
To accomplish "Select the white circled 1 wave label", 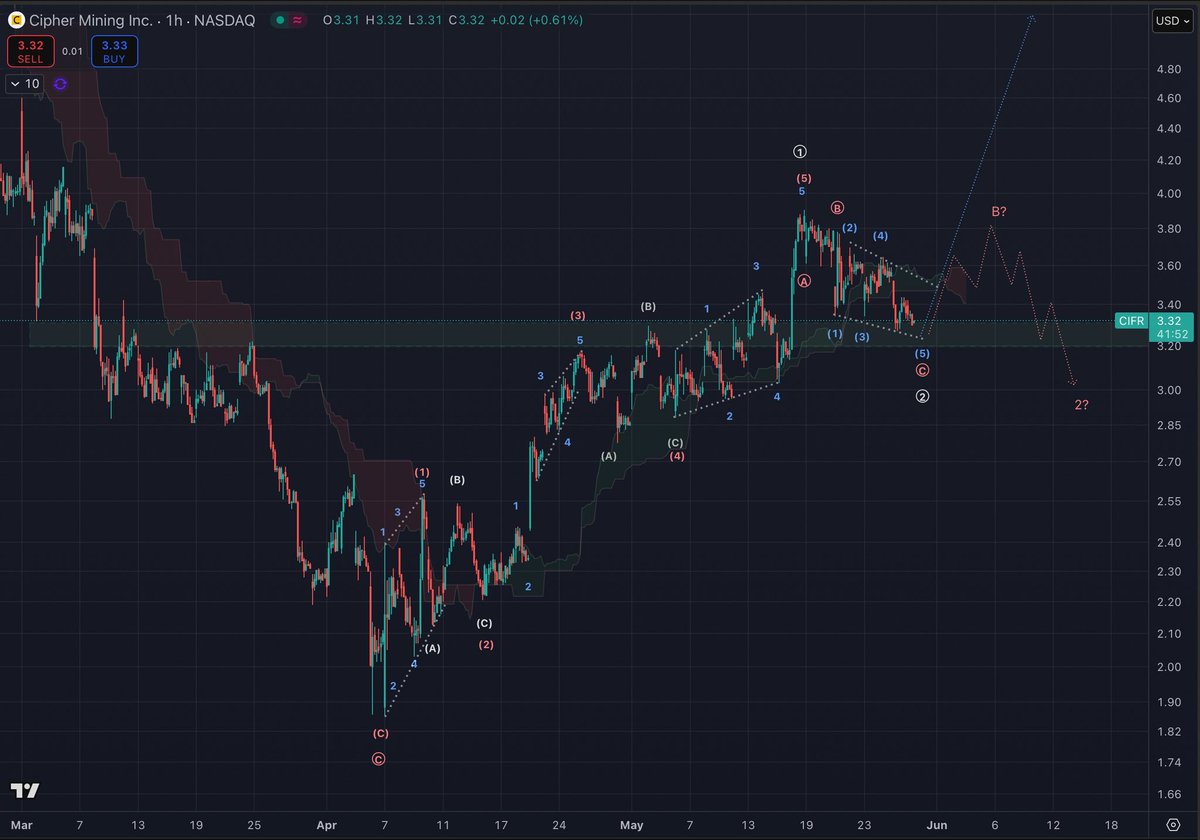I will [799, 152].
